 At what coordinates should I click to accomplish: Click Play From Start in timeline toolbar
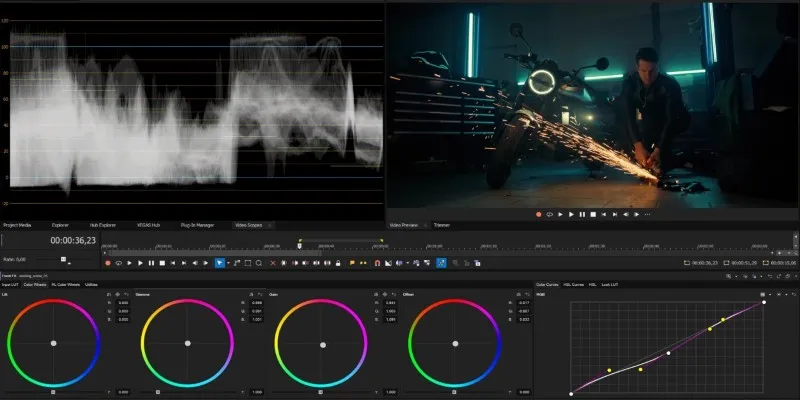[x=130, y=263]
